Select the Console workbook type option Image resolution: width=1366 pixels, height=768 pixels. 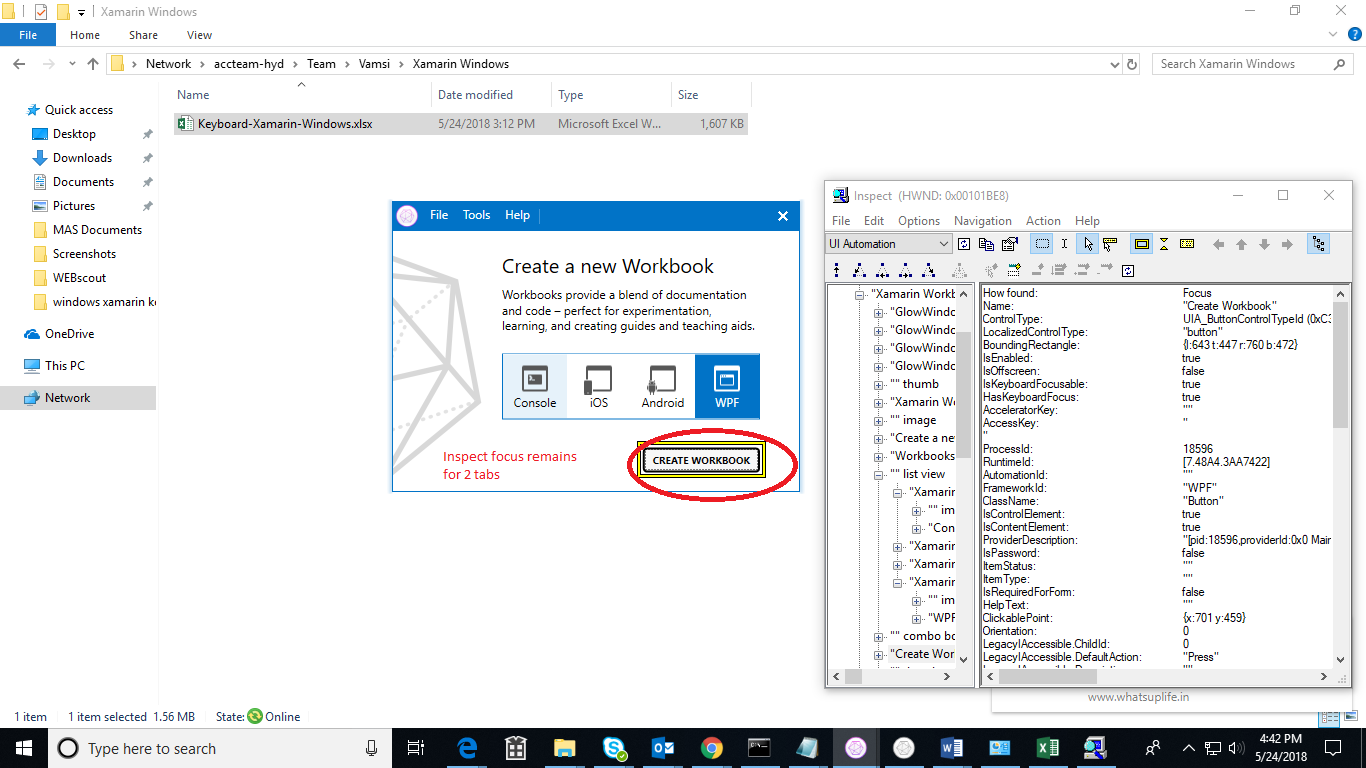[x=535, y=386]
